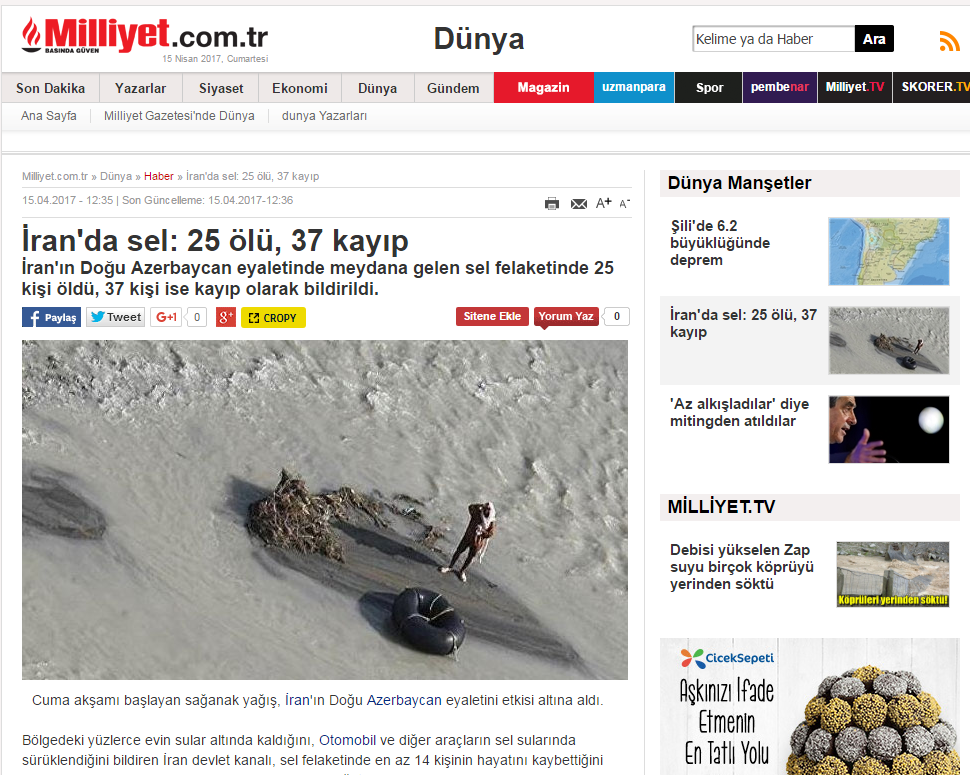
Task: Click the Yorum Yaz comment button
Action: [x=566, y=316]
